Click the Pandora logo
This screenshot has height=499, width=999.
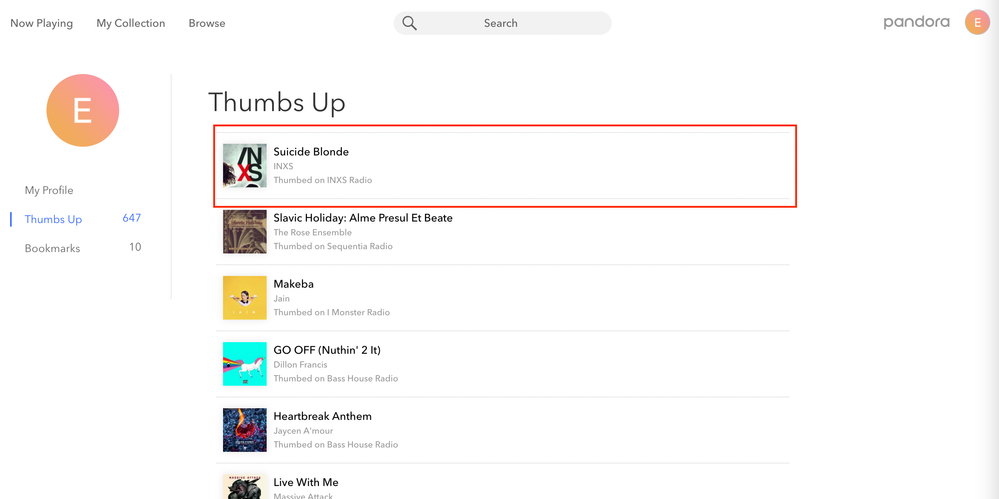click(x=916, y=22)
